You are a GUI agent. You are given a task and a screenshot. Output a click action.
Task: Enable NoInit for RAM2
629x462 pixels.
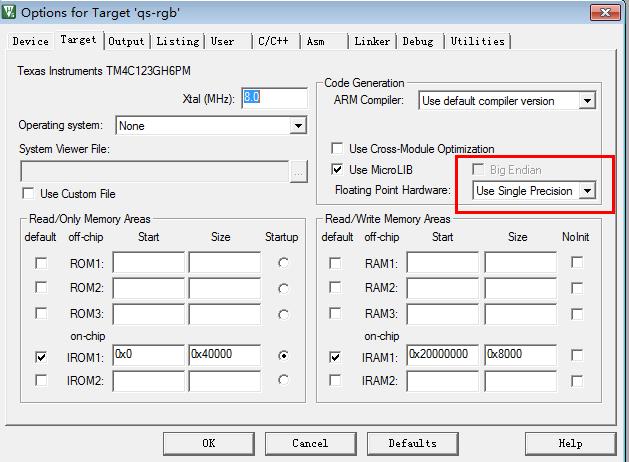[x=577, y=288]
